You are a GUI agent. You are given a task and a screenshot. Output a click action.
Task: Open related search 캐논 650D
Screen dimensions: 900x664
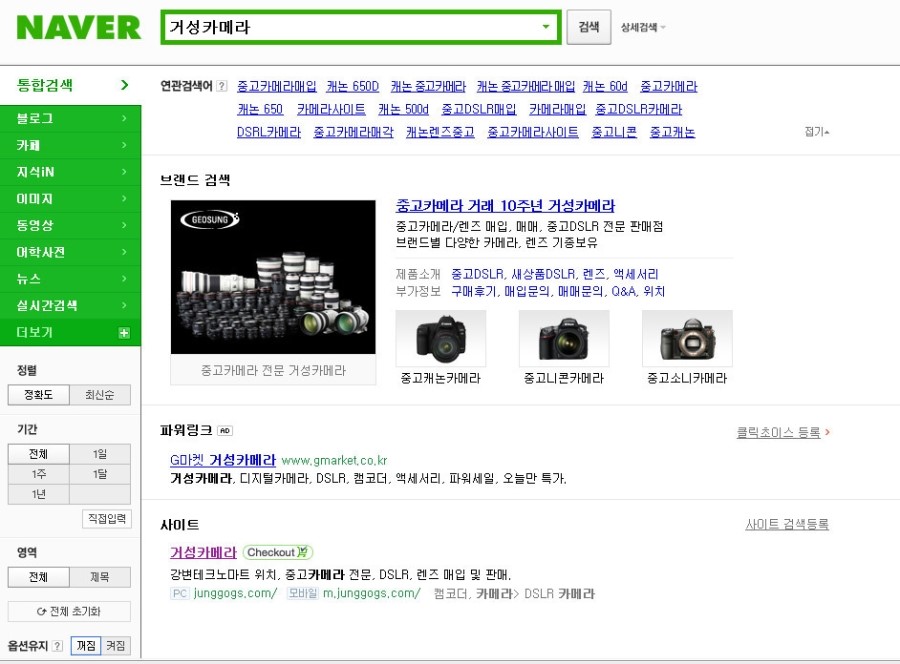(x=352, y=86)
